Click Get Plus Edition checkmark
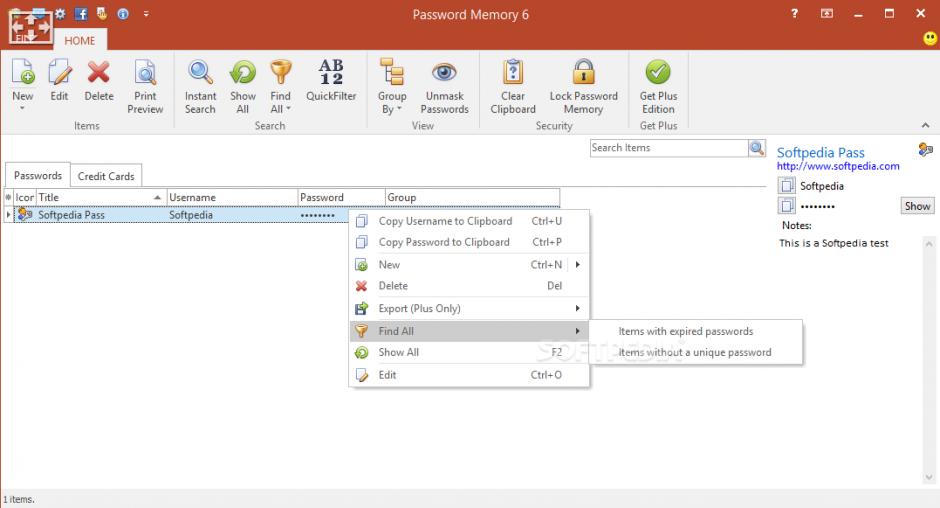The width and height of the screenshot is (940, 508). pos(658,72)
